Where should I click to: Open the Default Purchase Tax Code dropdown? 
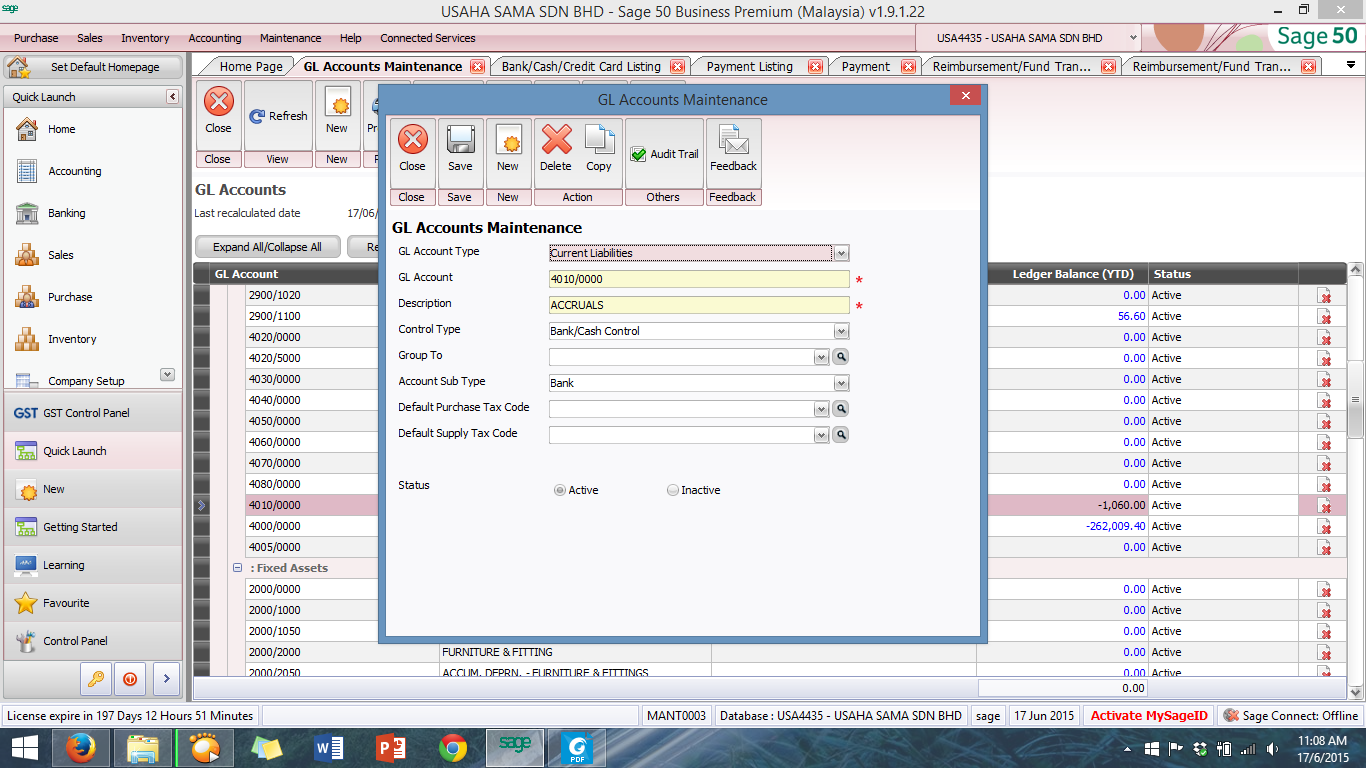click(x=822, y=409)
